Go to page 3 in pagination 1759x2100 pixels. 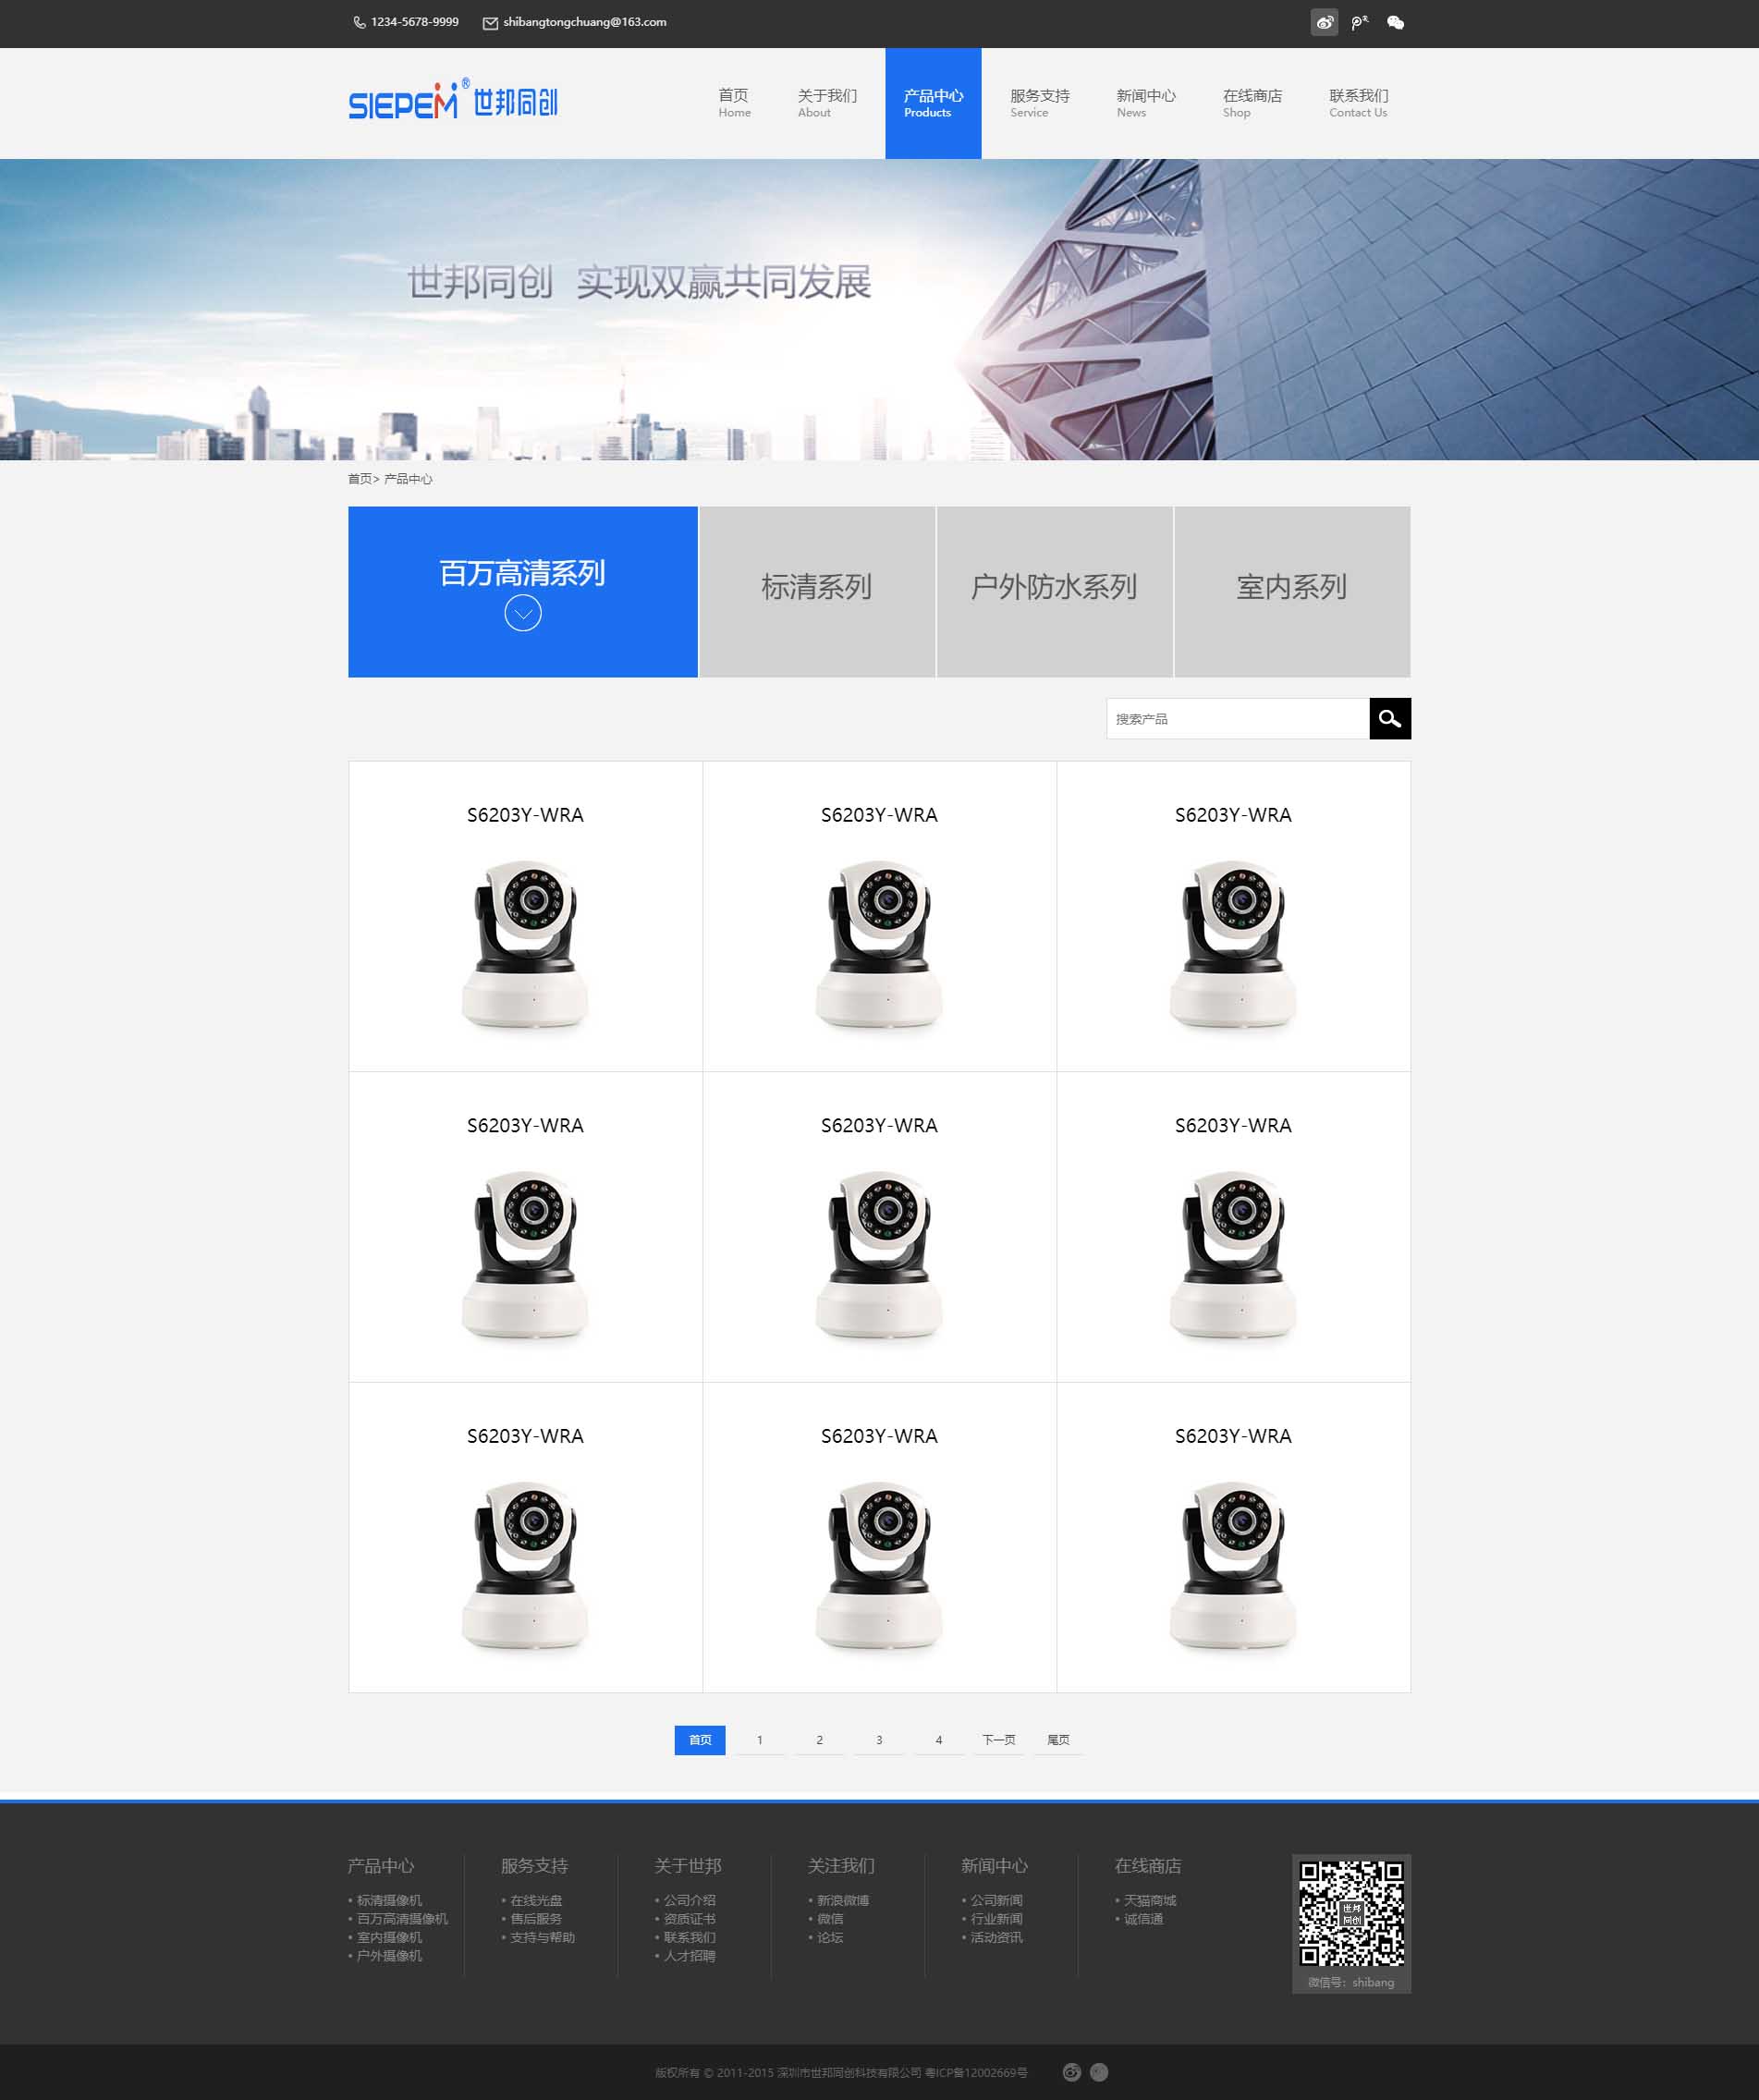(x=879, y=1740)
